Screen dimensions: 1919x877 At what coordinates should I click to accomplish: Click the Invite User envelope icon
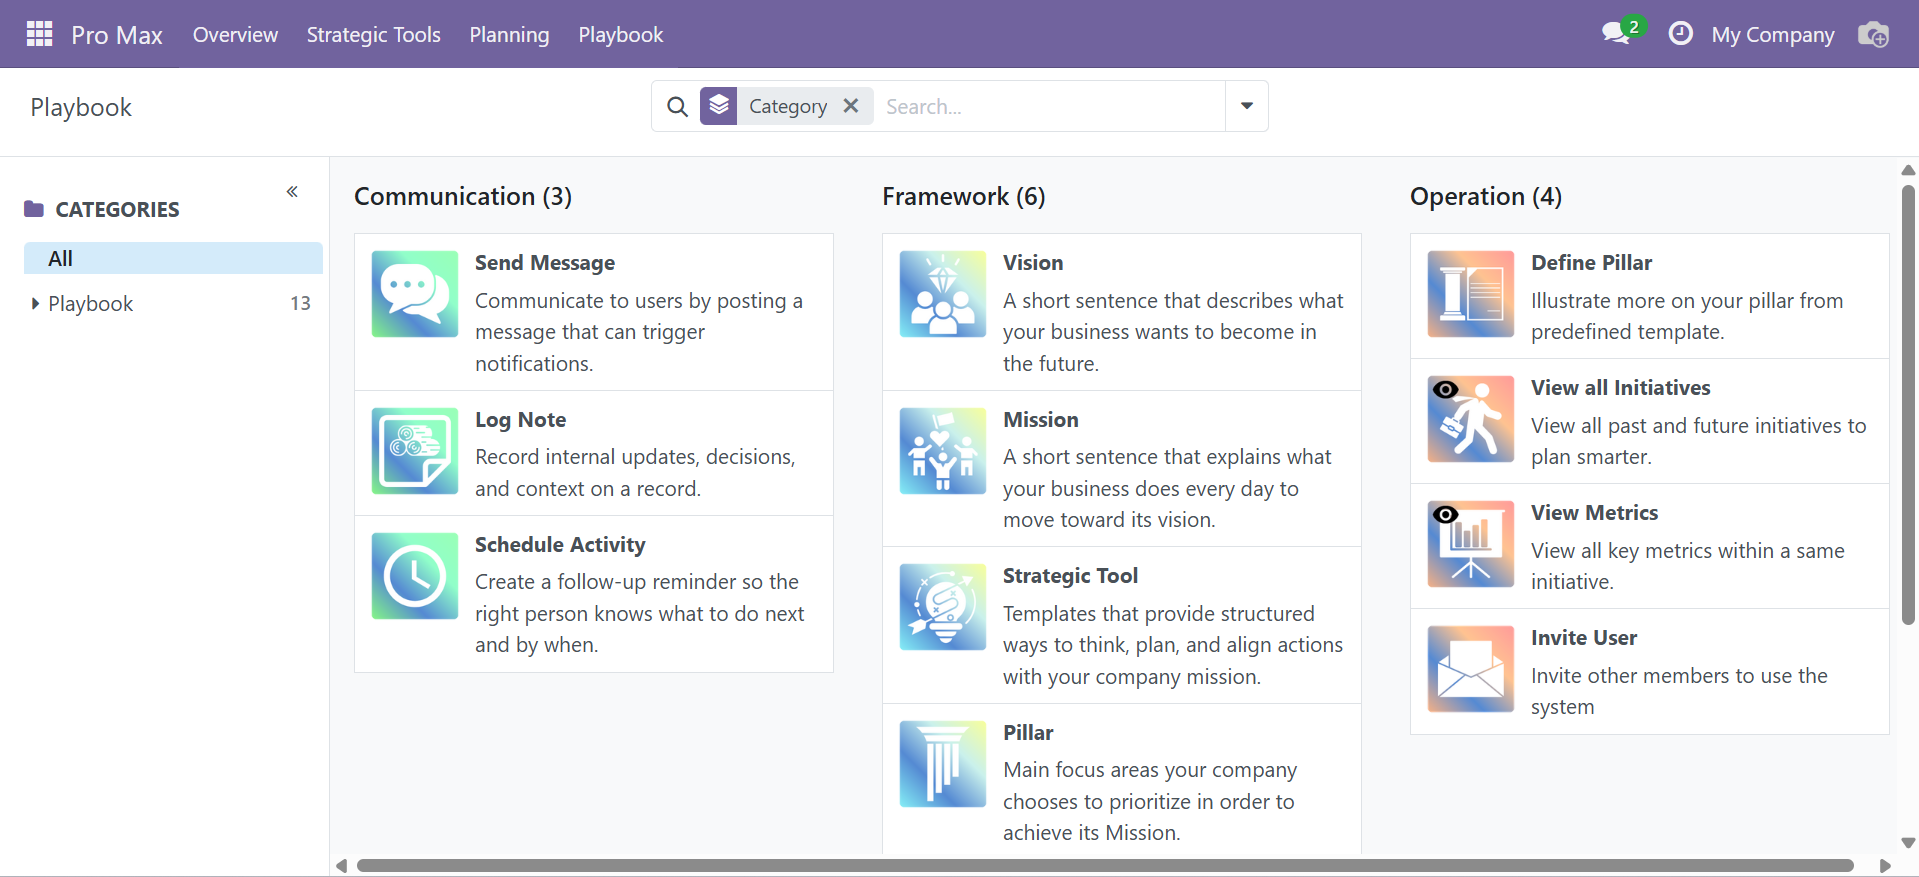(x=1470, y=669)
